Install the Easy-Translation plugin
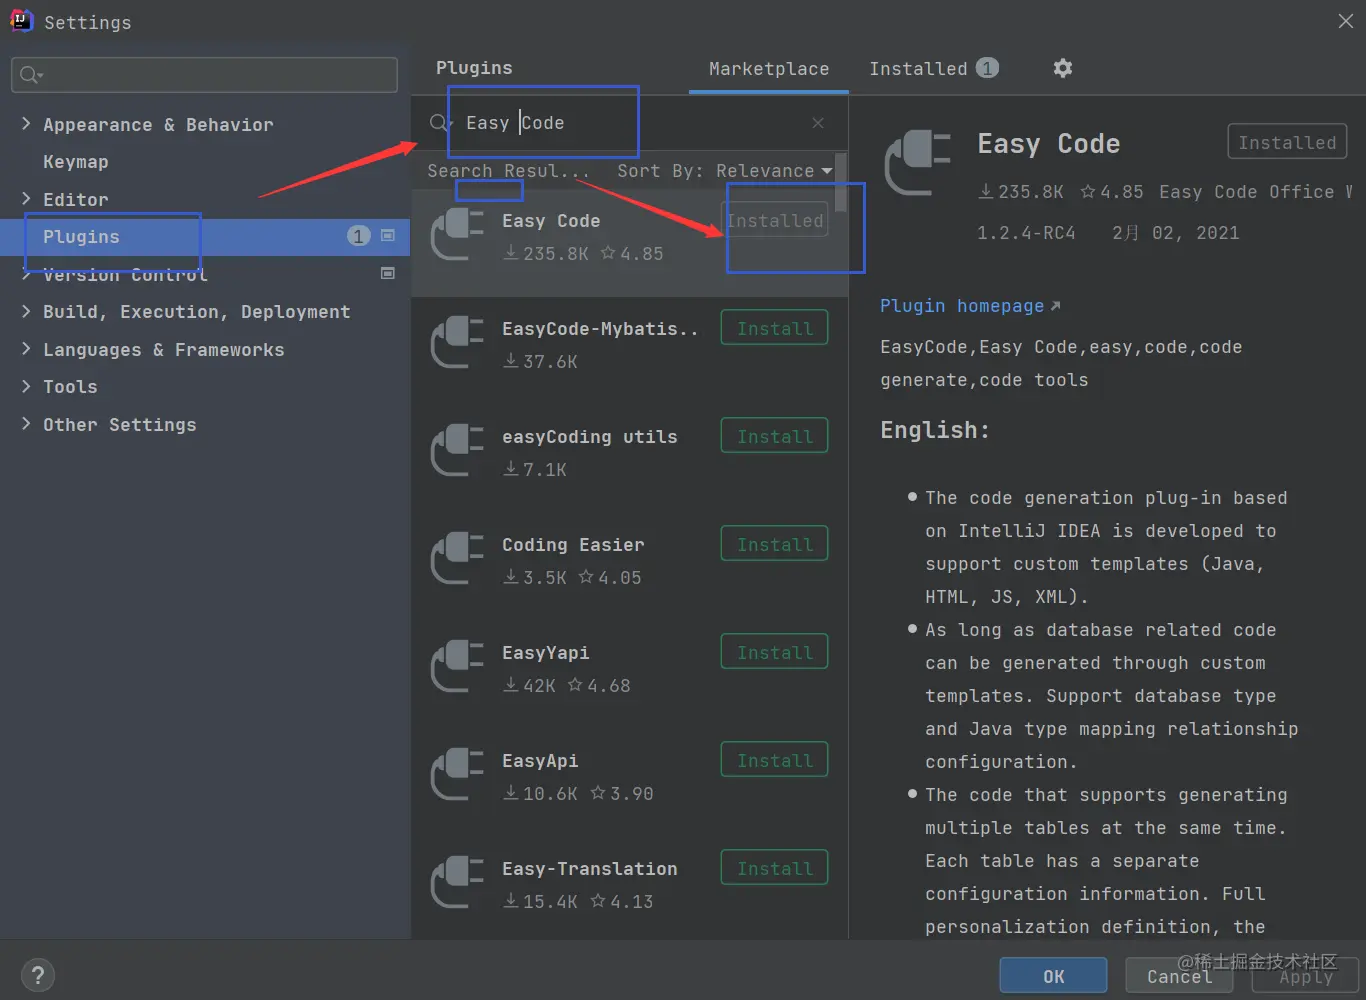The image size is (1366, 1000). click(x=775, y=869)
